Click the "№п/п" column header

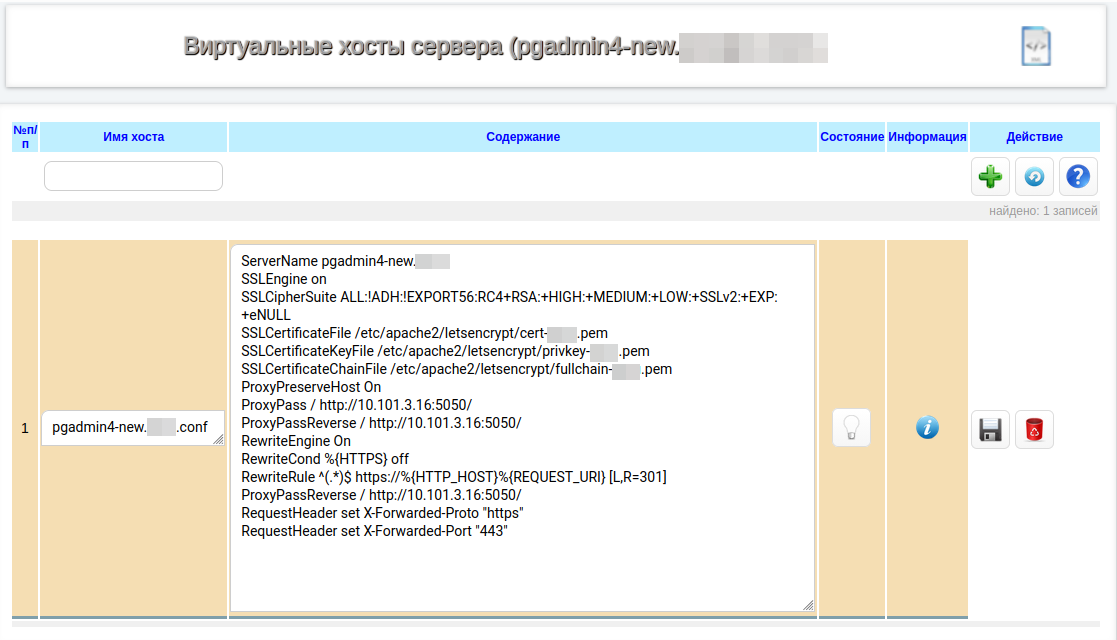25,137
